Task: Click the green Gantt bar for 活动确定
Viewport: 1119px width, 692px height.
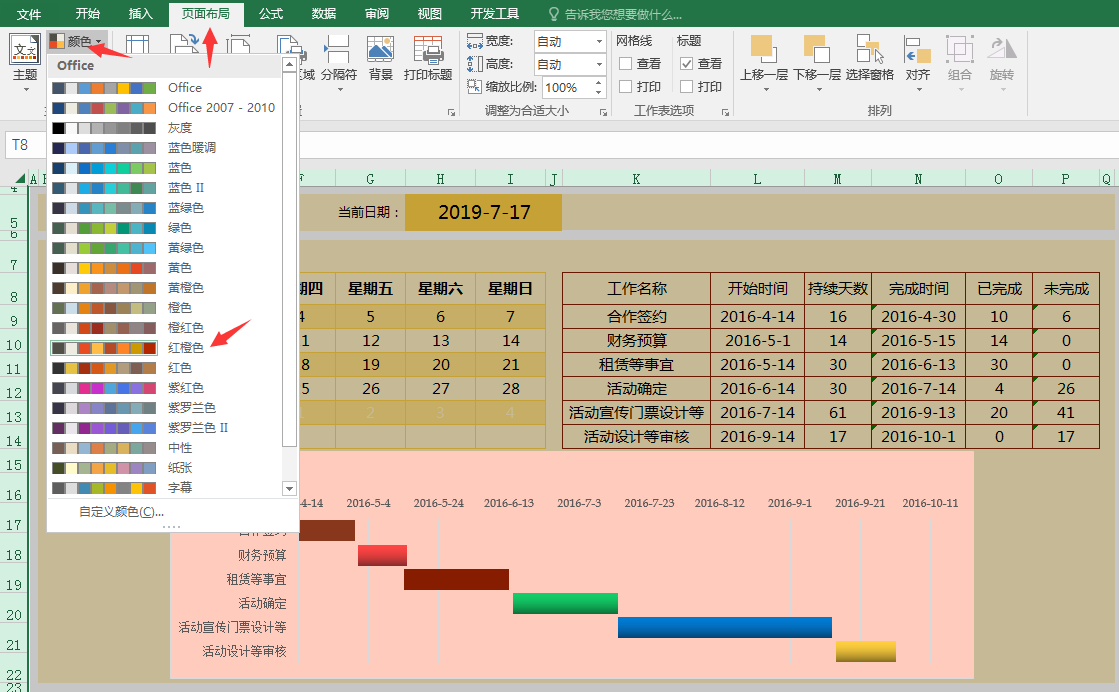Action: (565, 603)
